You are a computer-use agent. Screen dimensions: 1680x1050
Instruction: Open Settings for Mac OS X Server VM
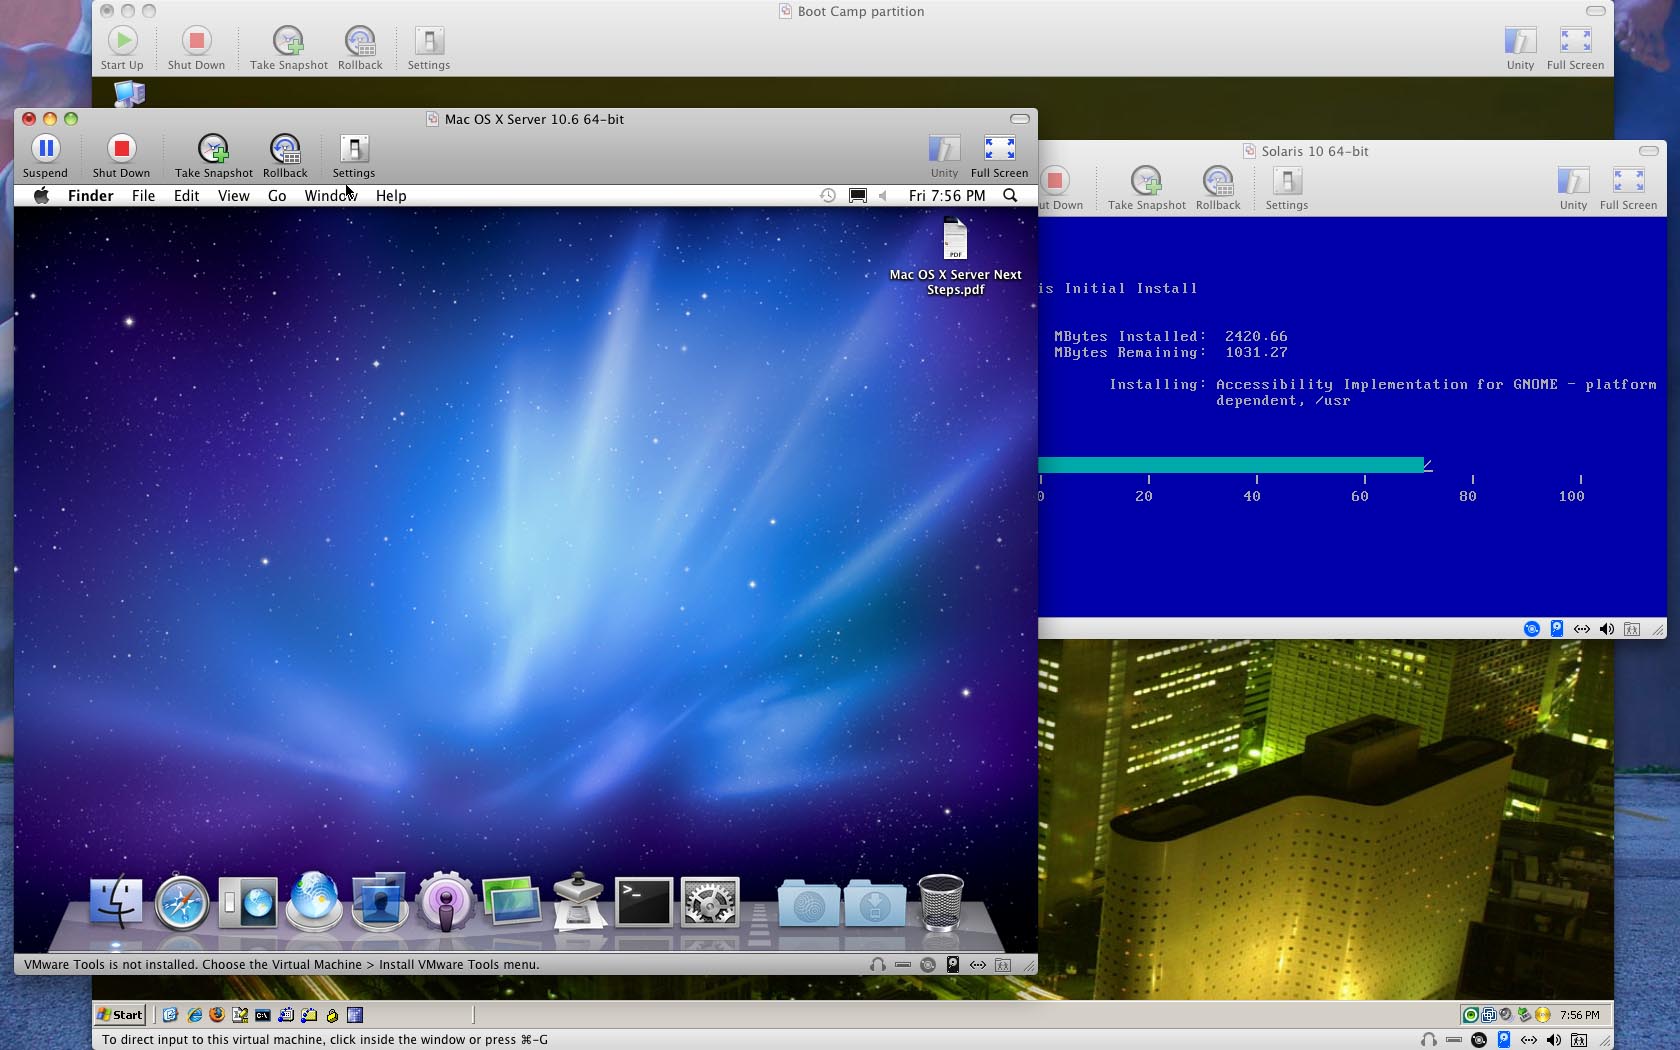point(354,157)
